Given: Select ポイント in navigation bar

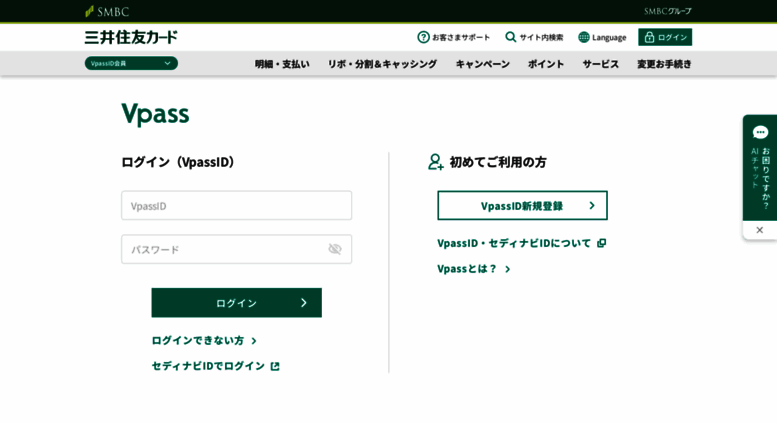Looking at the screenshot, I should tap(546, 64).
